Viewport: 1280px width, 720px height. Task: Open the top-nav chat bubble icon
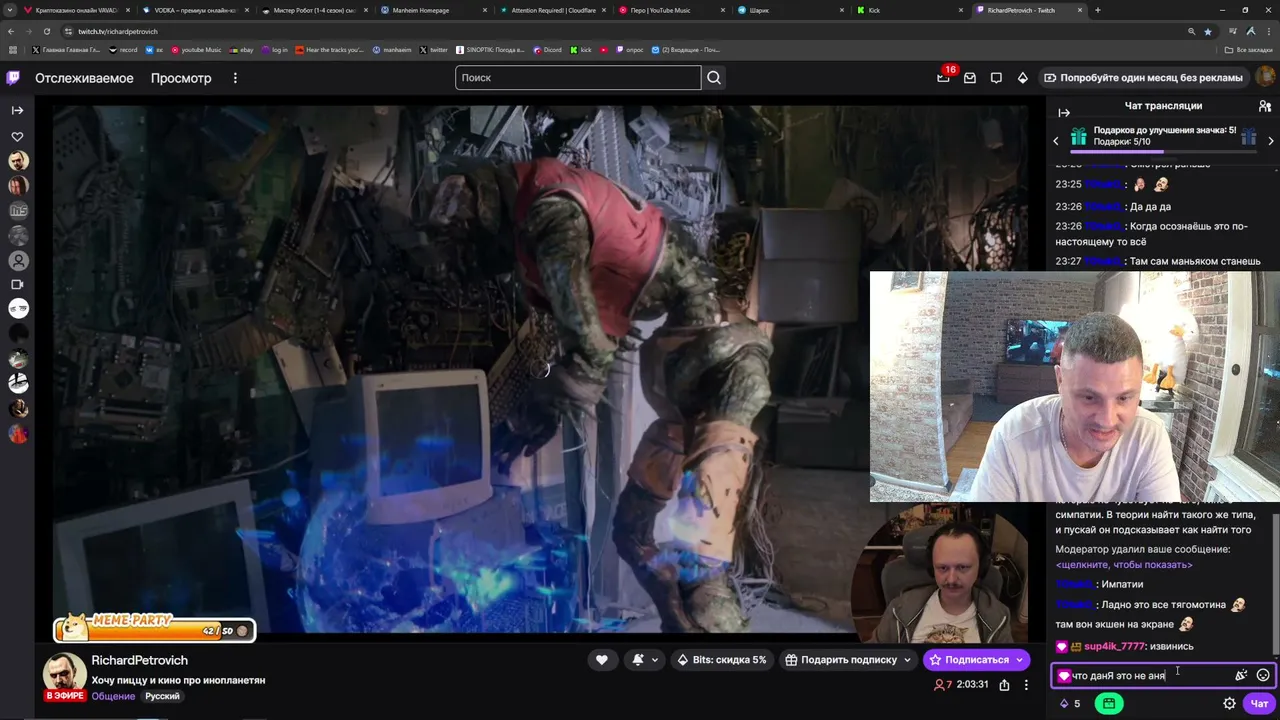coord(996,78)
